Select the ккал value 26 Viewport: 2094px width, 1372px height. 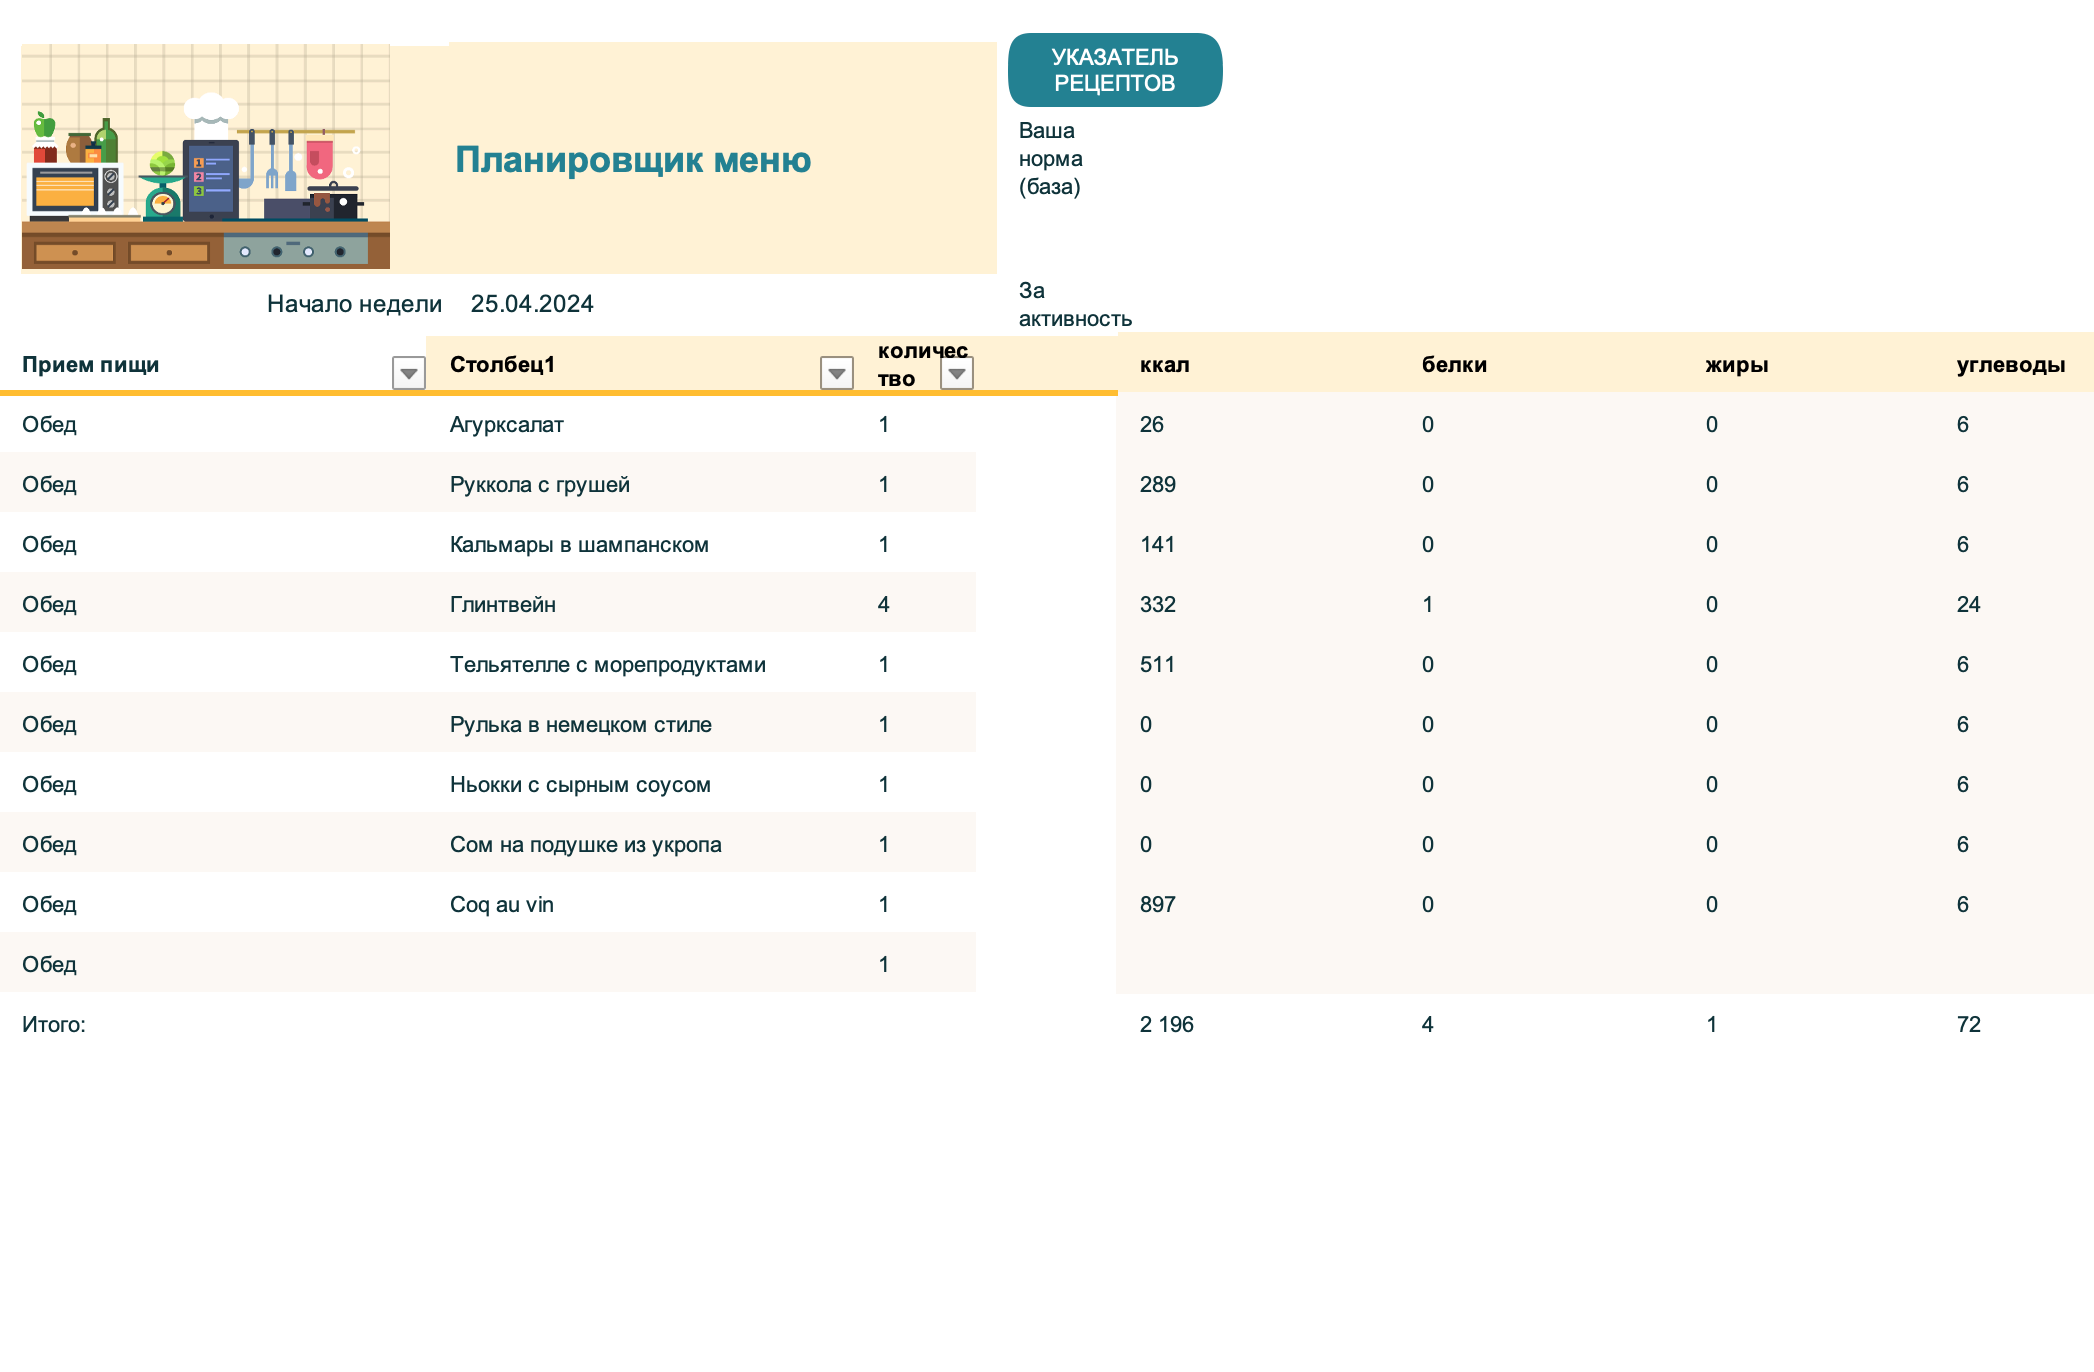[x=1152, y=424]
